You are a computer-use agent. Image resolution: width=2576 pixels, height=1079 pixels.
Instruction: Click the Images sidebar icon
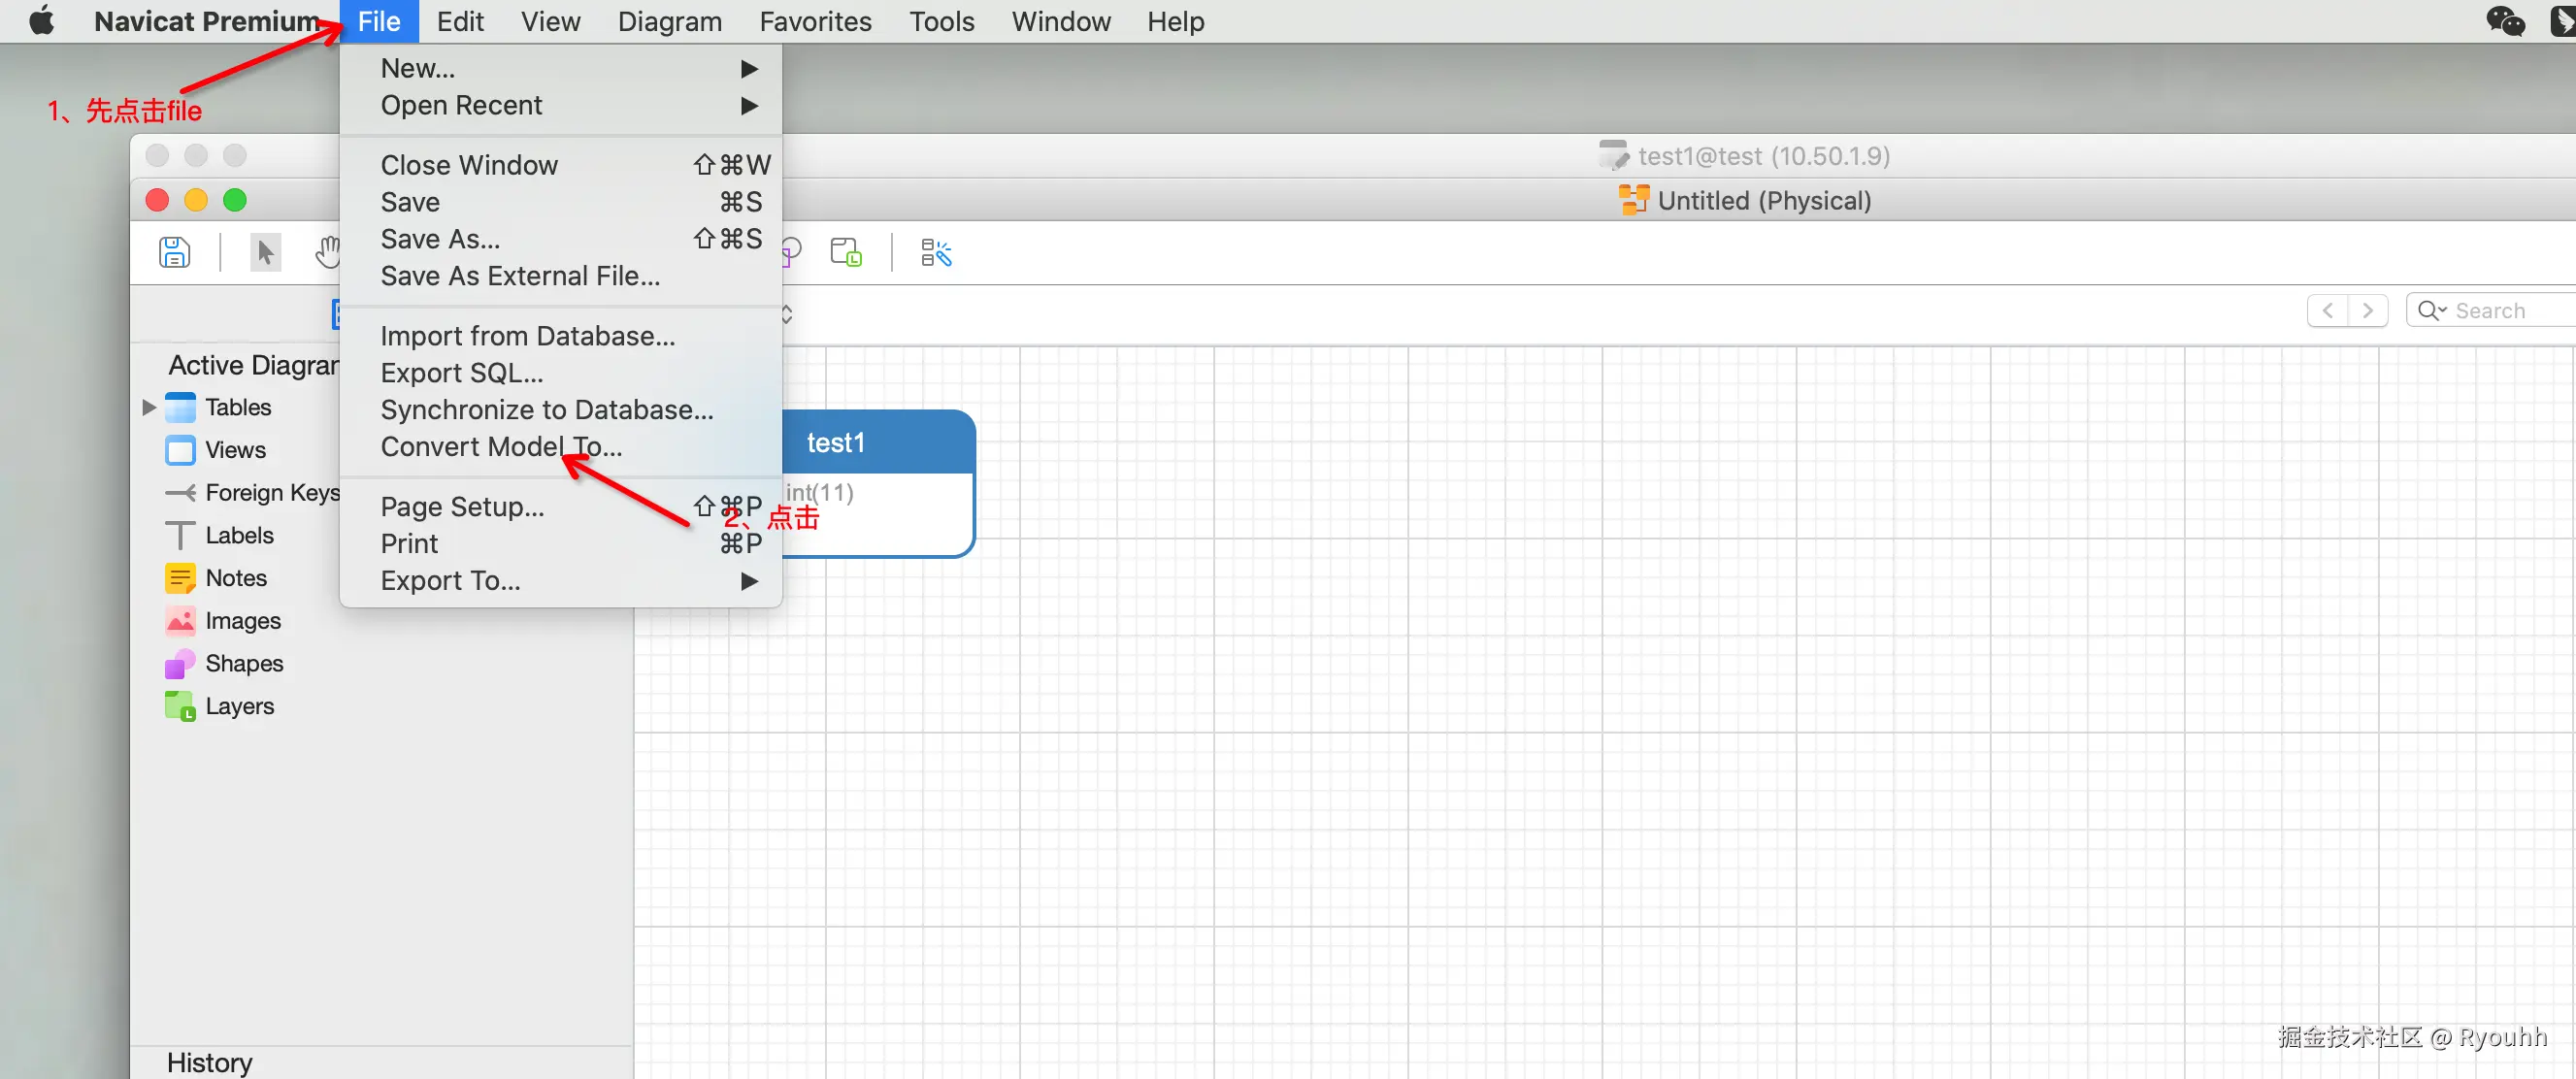(x=180, y=621)
